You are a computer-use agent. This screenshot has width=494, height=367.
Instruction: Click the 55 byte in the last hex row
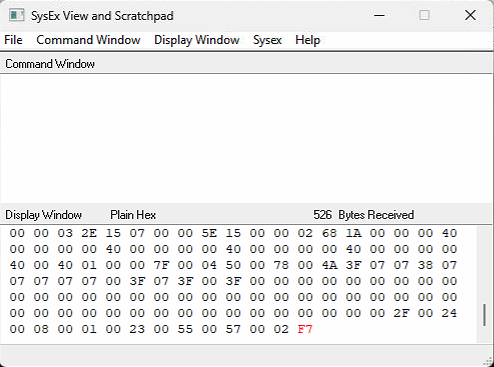(185, 329)
